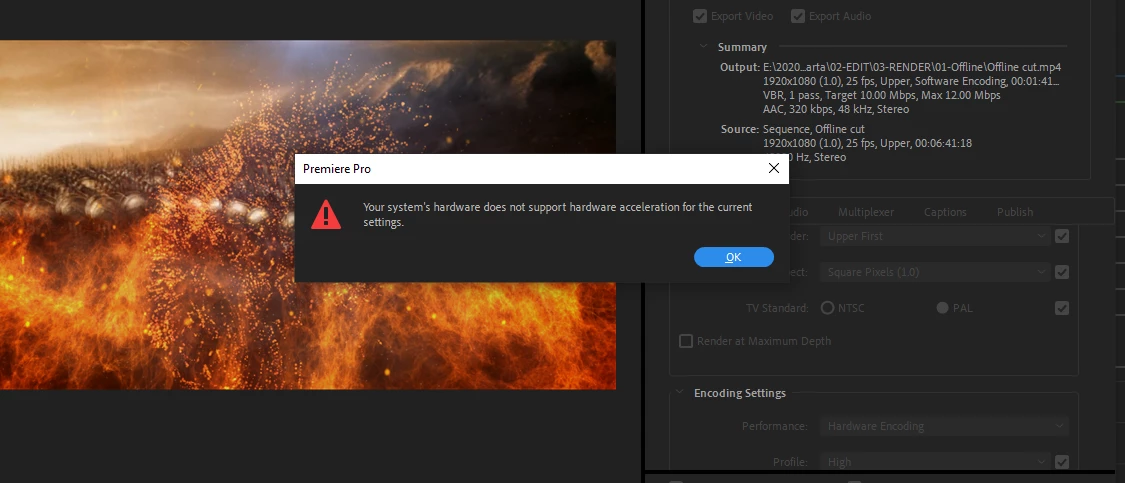
Task: Open the Publish tab
Action: tap(1015, 212)
